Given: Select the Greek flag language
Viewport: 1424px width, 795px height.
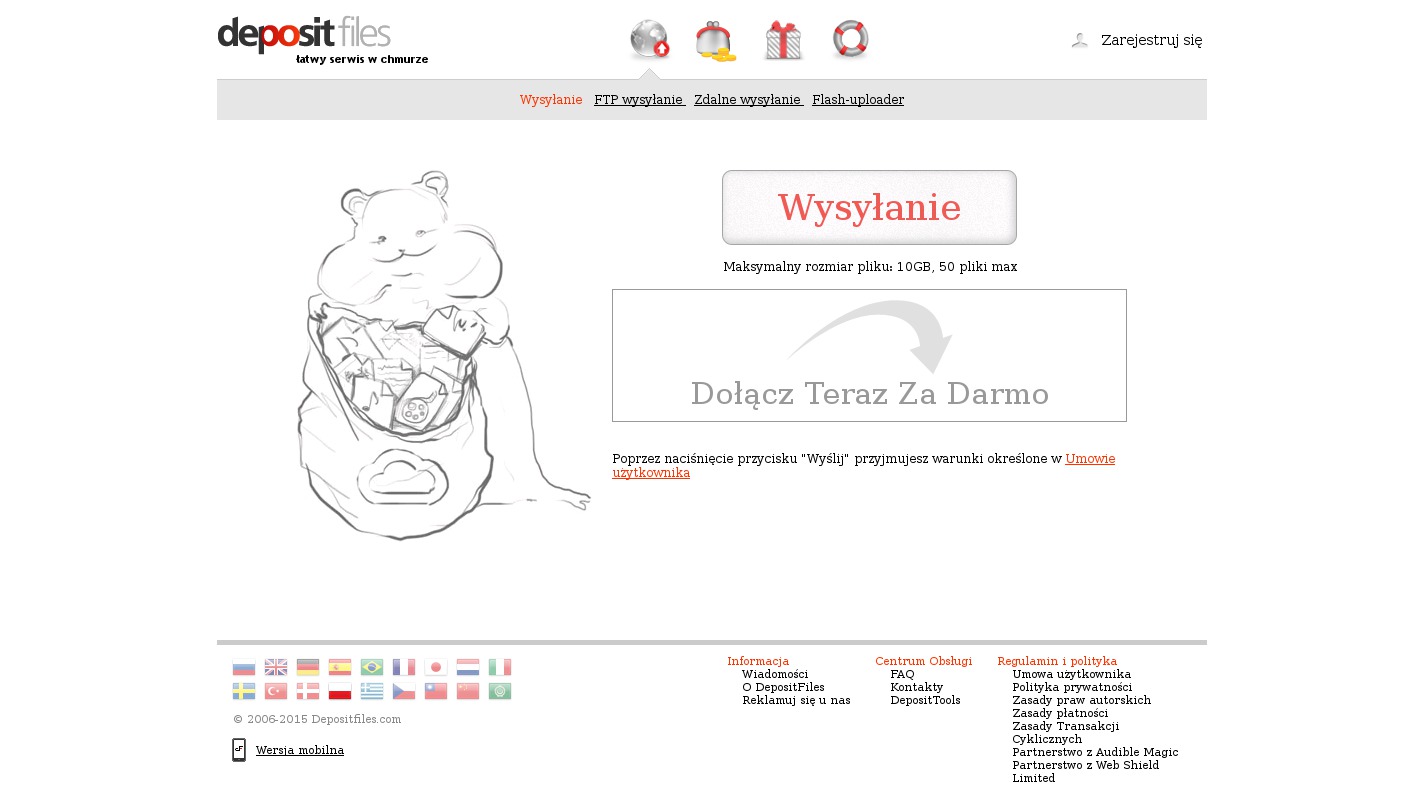Looking at the screenshot, I should click(372, 691).
